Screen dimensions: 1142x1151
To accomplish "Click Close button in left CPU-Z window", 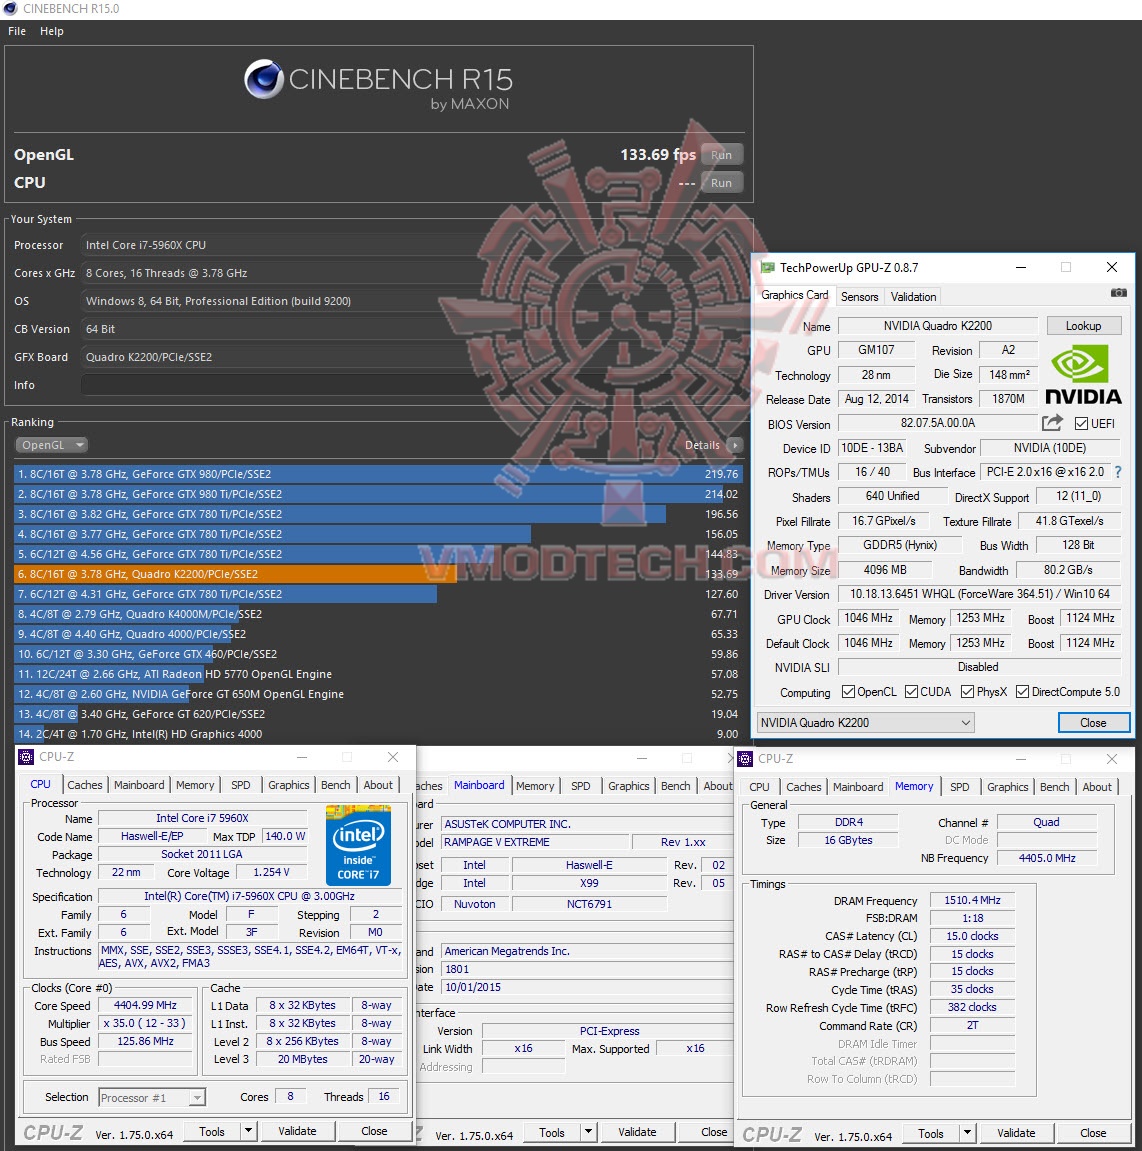I will [374, 1131].
